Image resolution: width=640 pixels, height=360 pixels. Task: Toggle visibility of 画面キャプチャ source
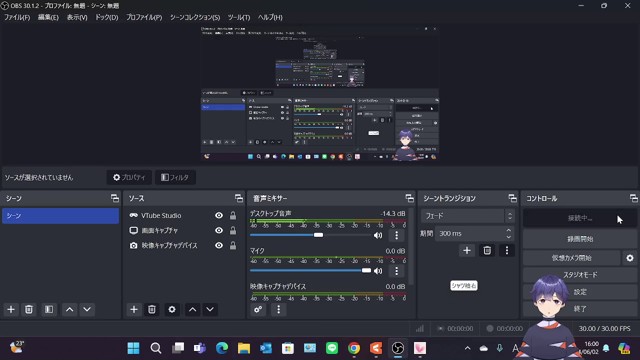pos(219,231)
